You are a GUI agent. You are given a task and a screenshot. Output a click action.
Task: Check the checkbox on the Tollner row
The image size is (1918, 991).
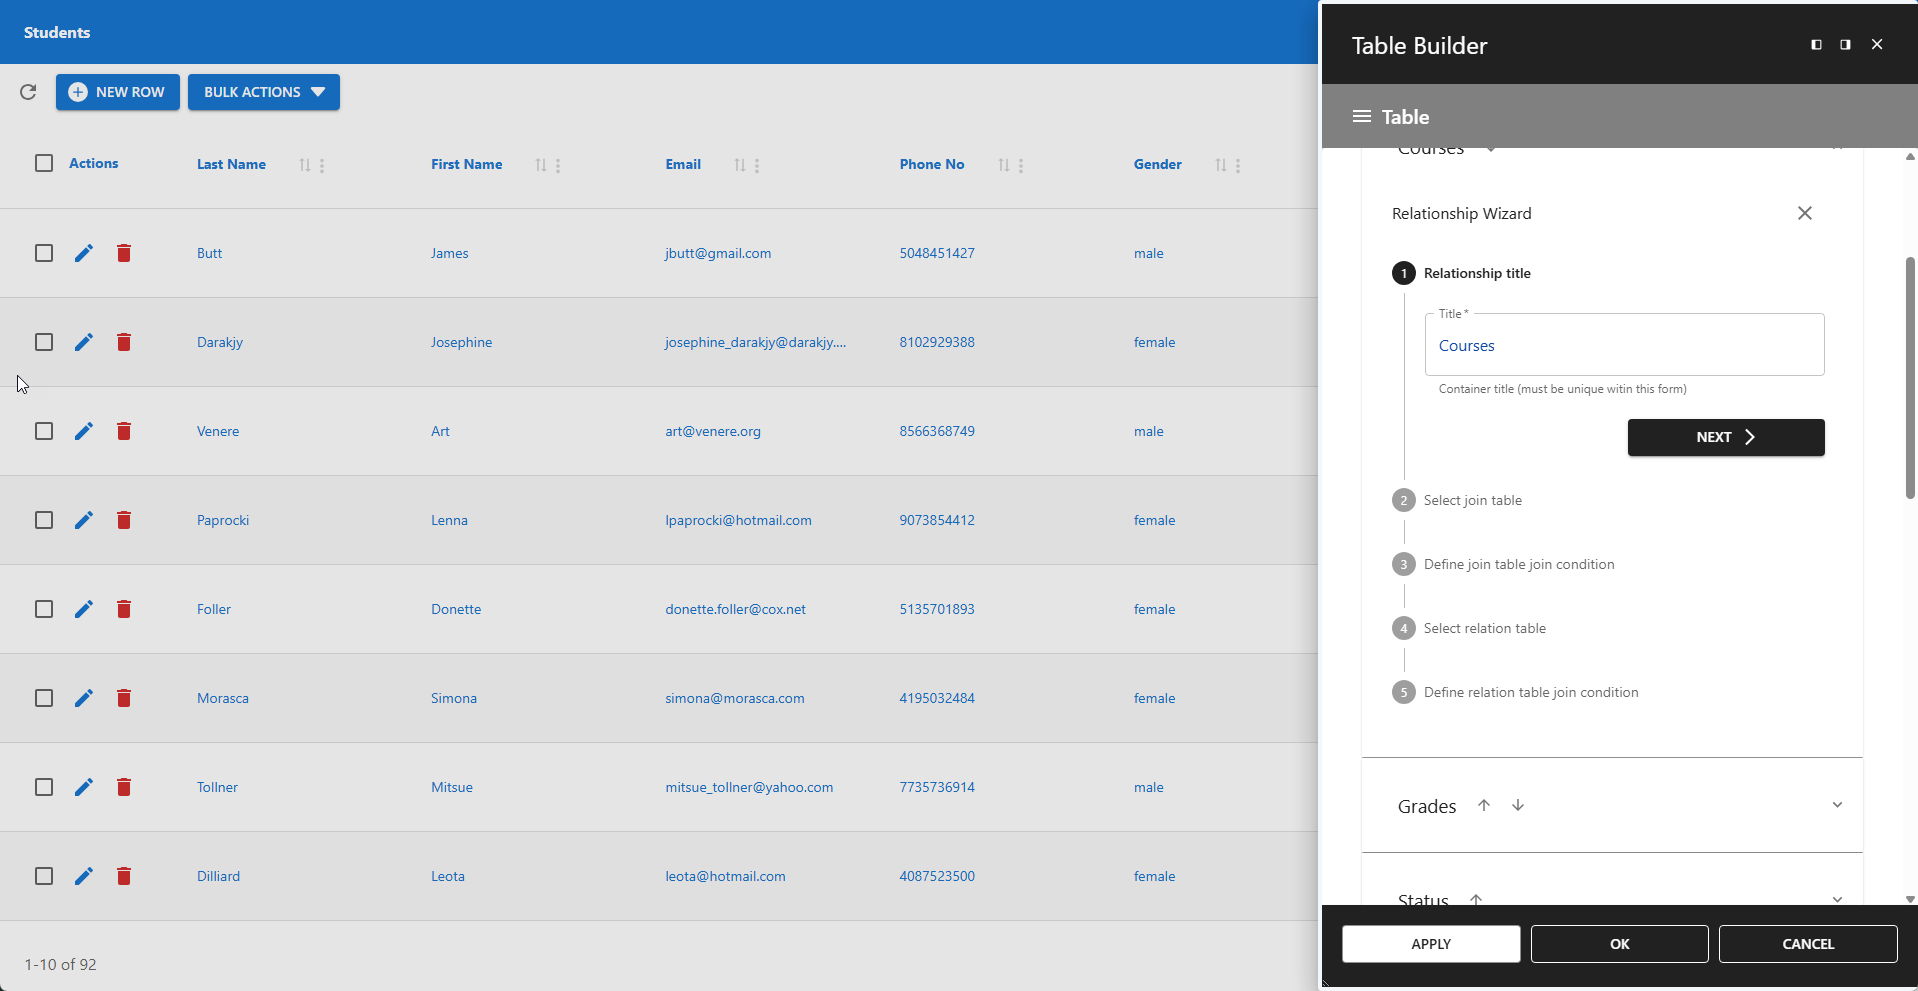43,787
